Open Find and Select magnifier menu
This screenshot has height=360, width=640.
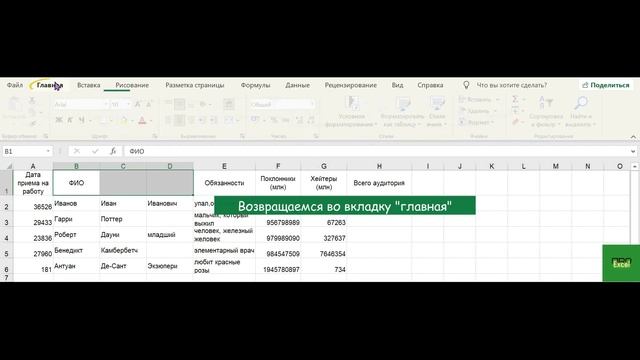(580, 111)
